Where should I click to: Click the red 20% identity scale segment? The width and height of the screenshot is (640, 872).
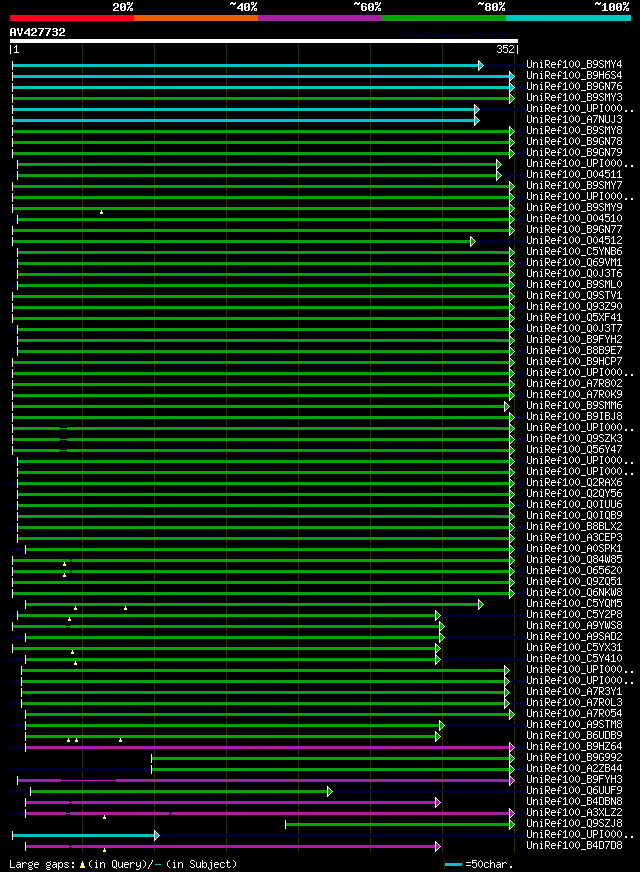[72, 18]
